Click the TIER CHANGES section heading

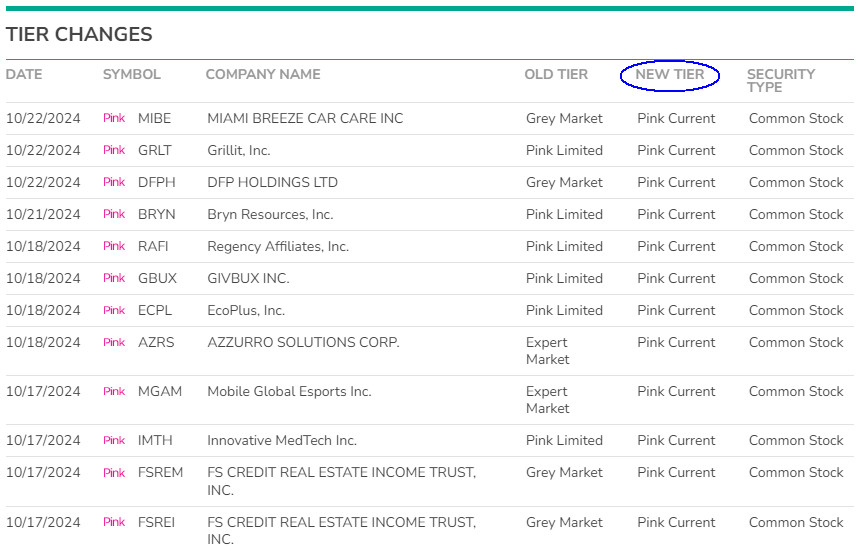79,34
